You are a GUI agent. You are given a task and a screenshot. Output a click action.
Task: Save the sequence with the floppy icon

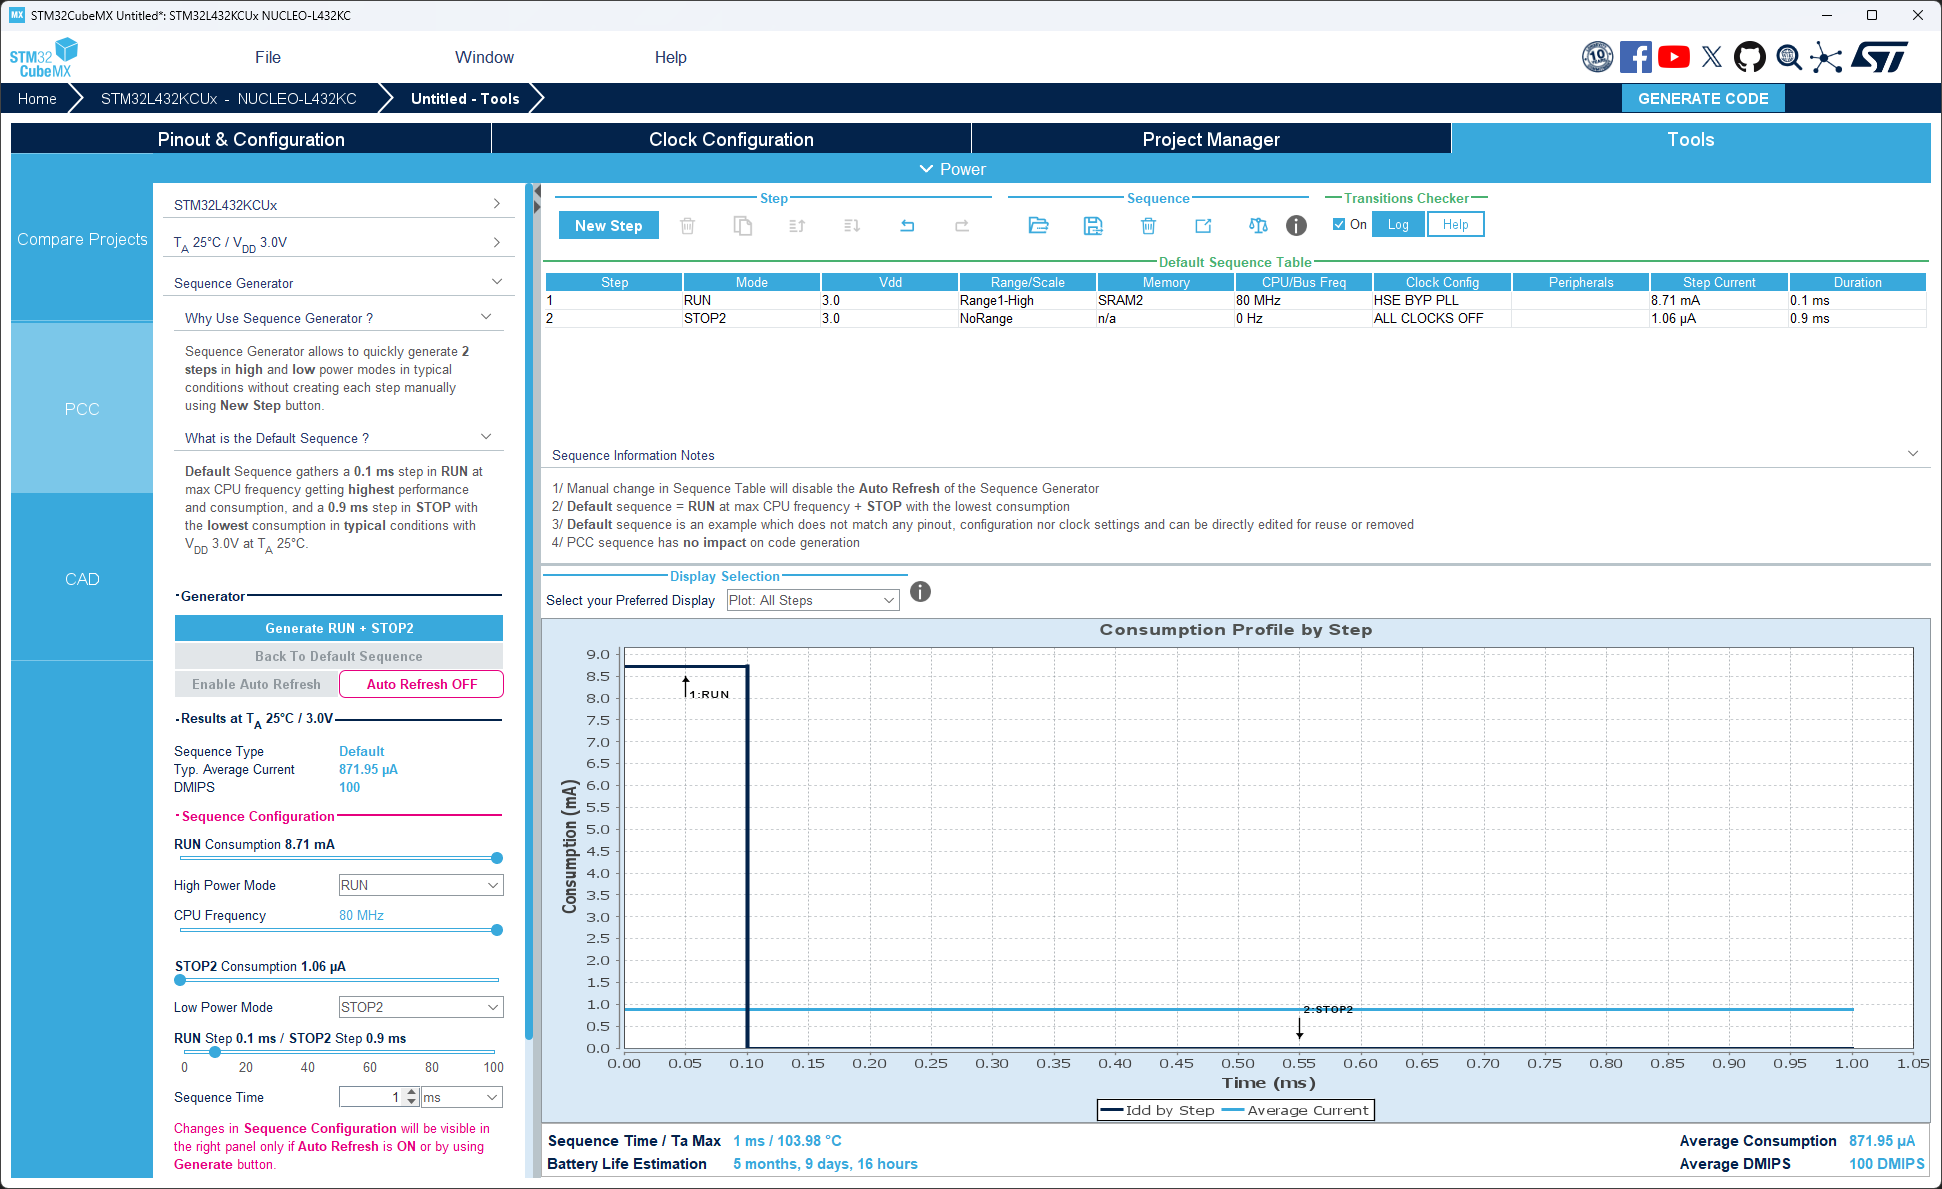click(x=1093, y=226)
